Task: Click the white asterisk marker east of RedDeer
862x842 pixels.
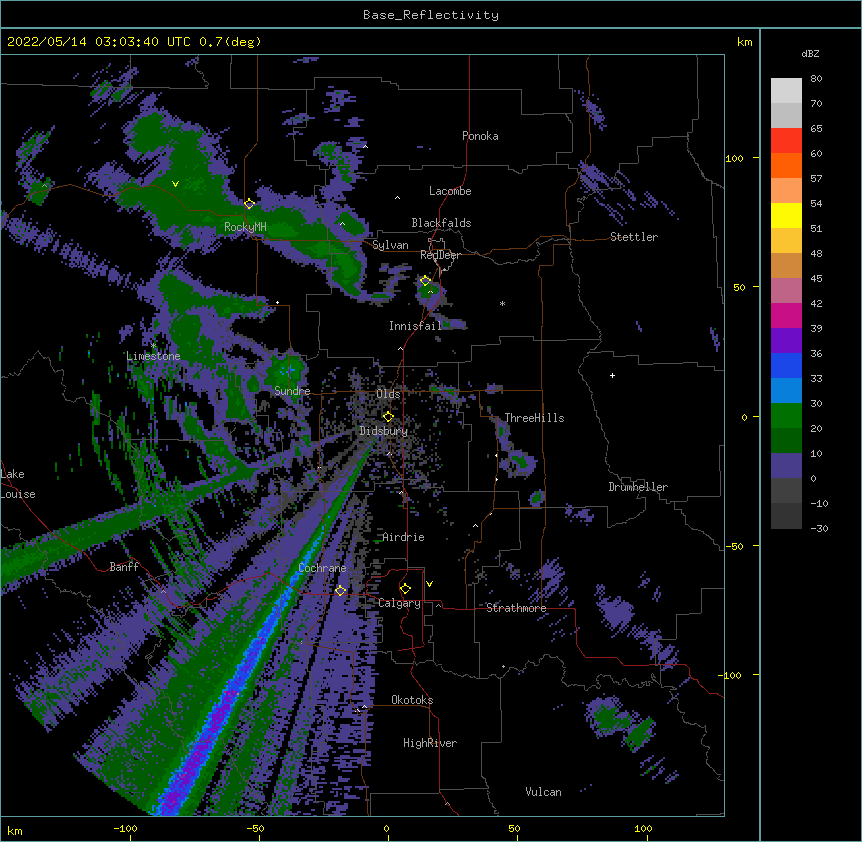Action: tap(502, 303)
